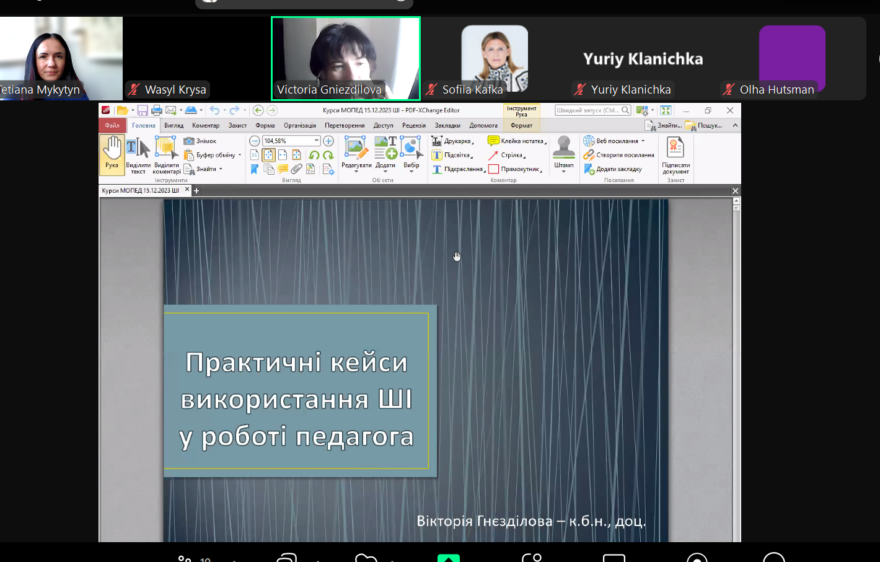This screenshot has width=880, height=562.
Task: Select the Клейка нотатка sticky note tool
Action: [x=515, y=141]
